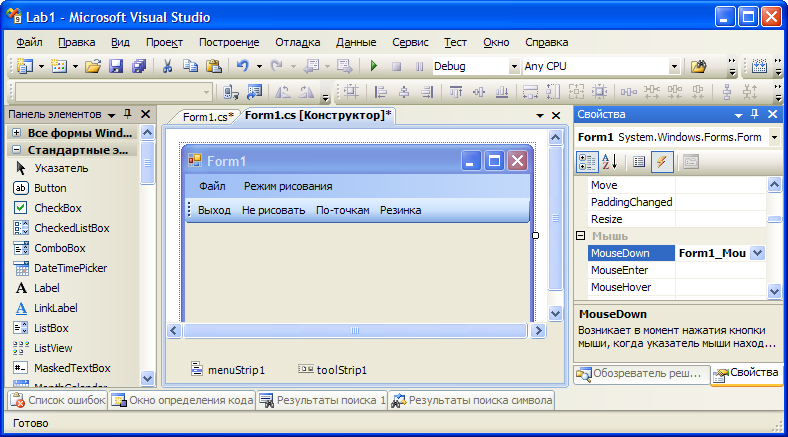Expand the 'Все формы Wind...' toolbox group
Screen dimensions: 788x437
pyautogui.click(x=17, y=133)
